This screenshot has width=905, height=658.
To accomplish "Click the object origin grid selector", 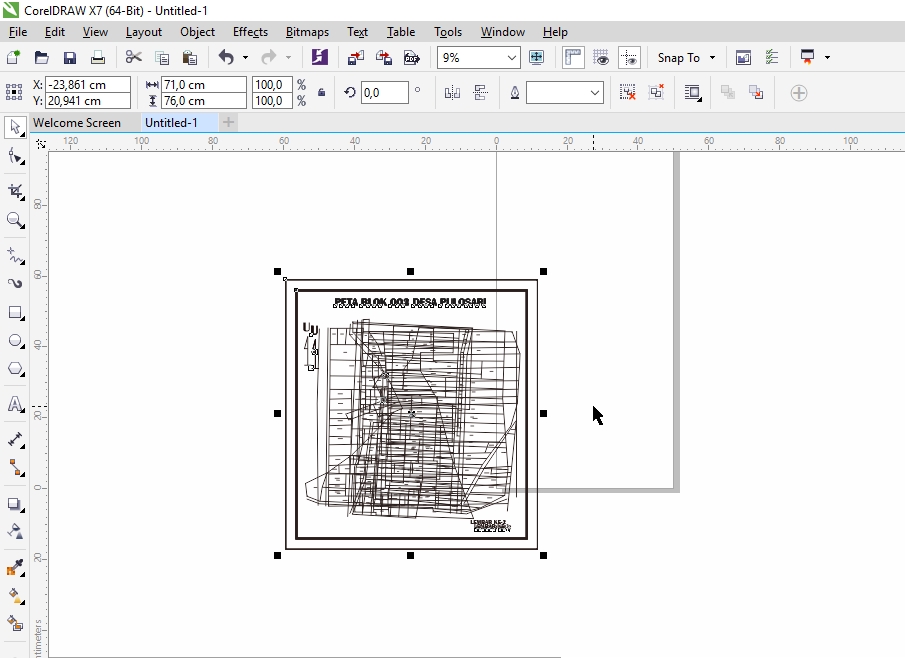I will [x=14, y=92].
